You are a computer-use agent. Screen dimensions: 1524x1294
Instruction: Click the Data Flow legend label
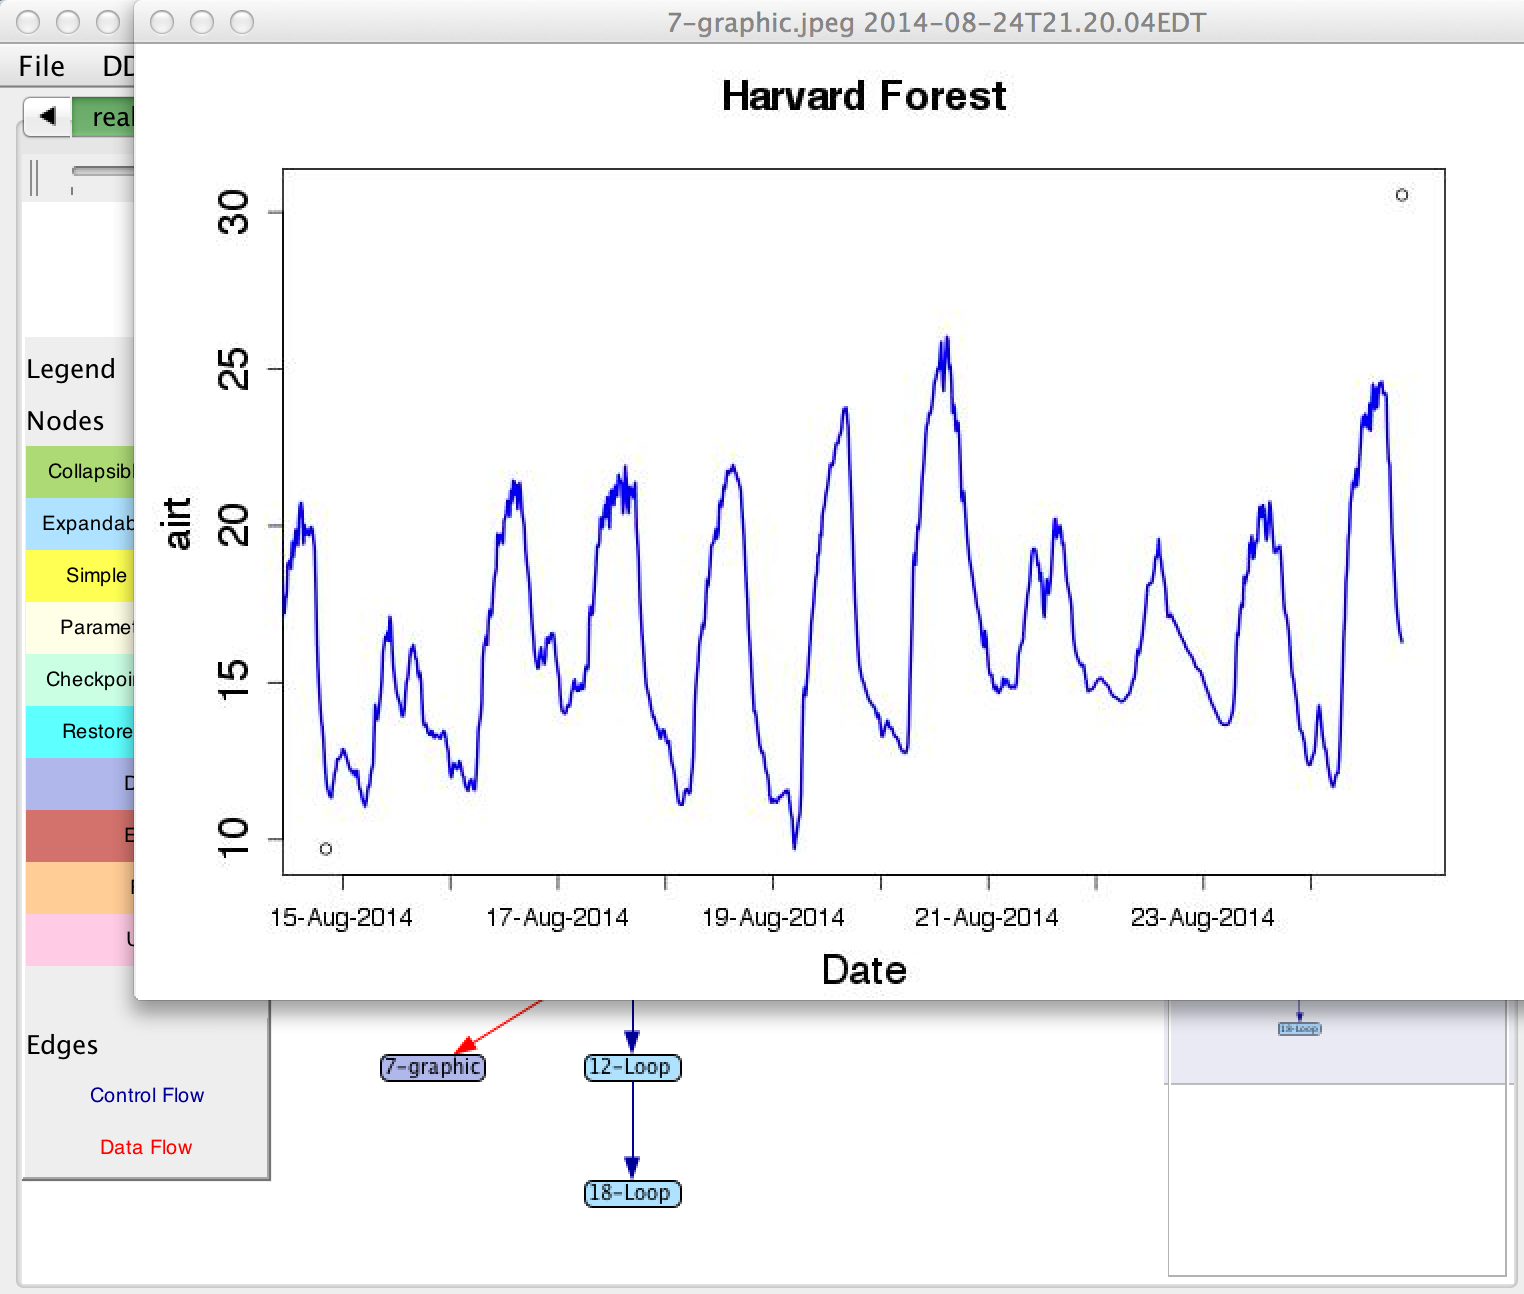(146, 1147)
